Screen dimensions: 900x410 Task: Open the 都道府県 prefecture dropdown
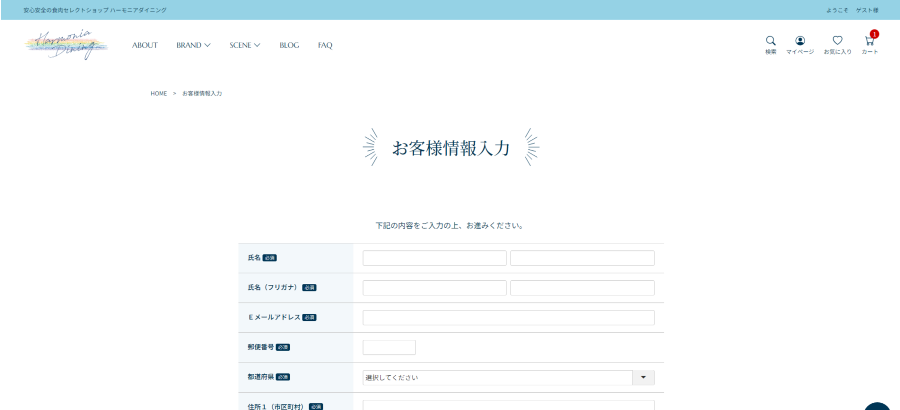(x=508, y=378)
